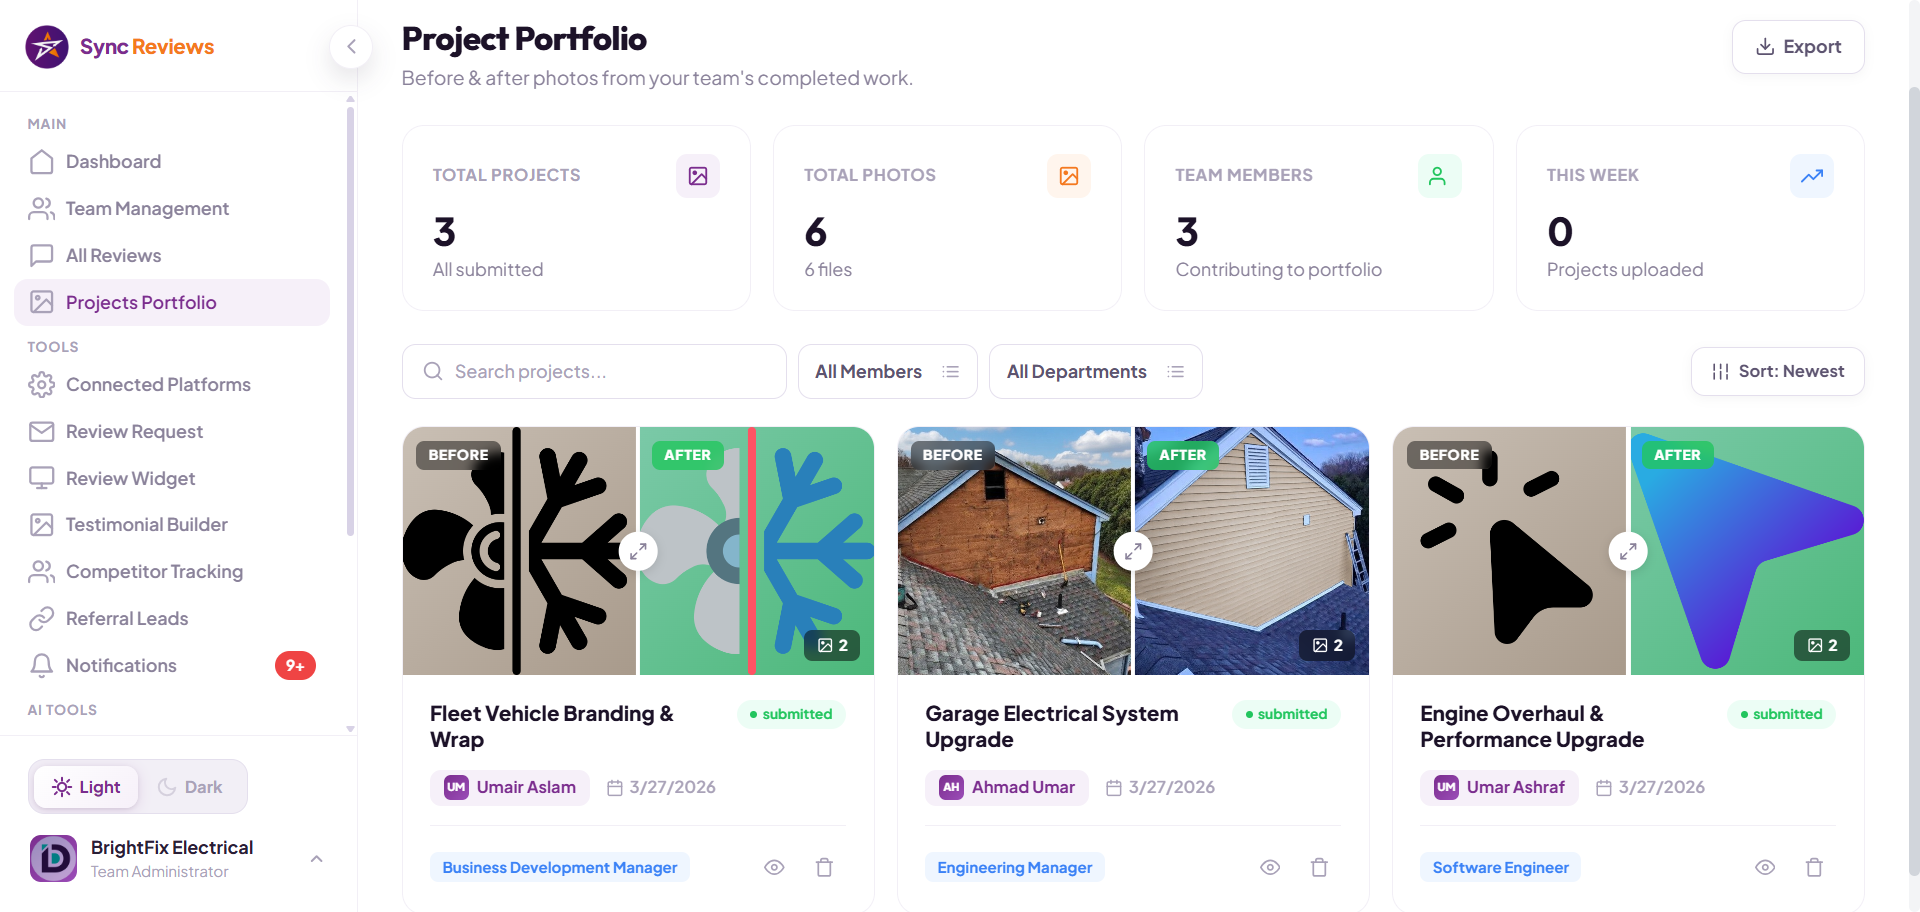Screen dimensions: 1920x912
Task: Toggle the eye icon on the Fleet Vehicle card
Action: [774, 867]
